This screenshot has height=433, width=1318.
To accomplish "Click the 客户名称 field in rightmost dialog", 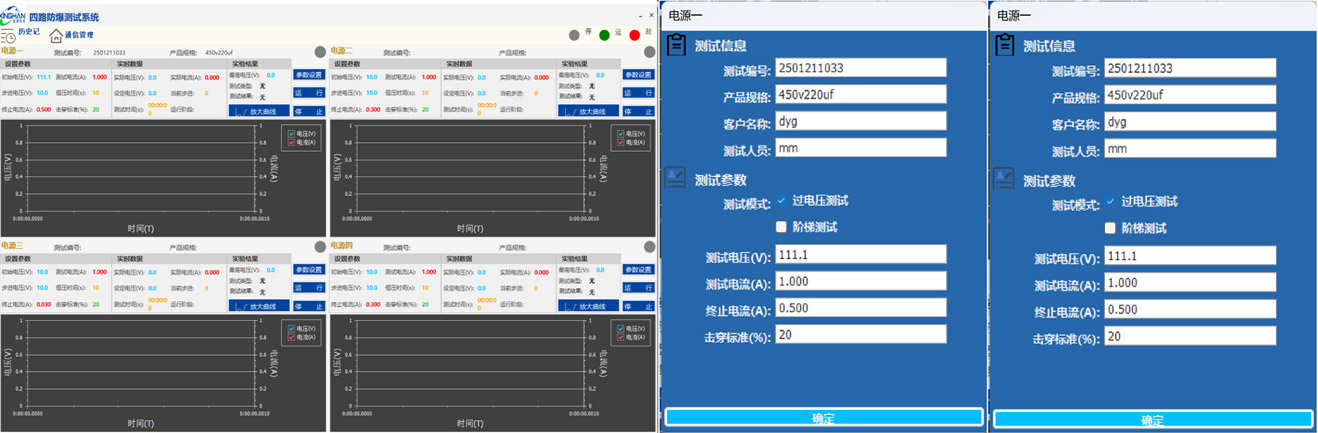I will coord(1190,122).
